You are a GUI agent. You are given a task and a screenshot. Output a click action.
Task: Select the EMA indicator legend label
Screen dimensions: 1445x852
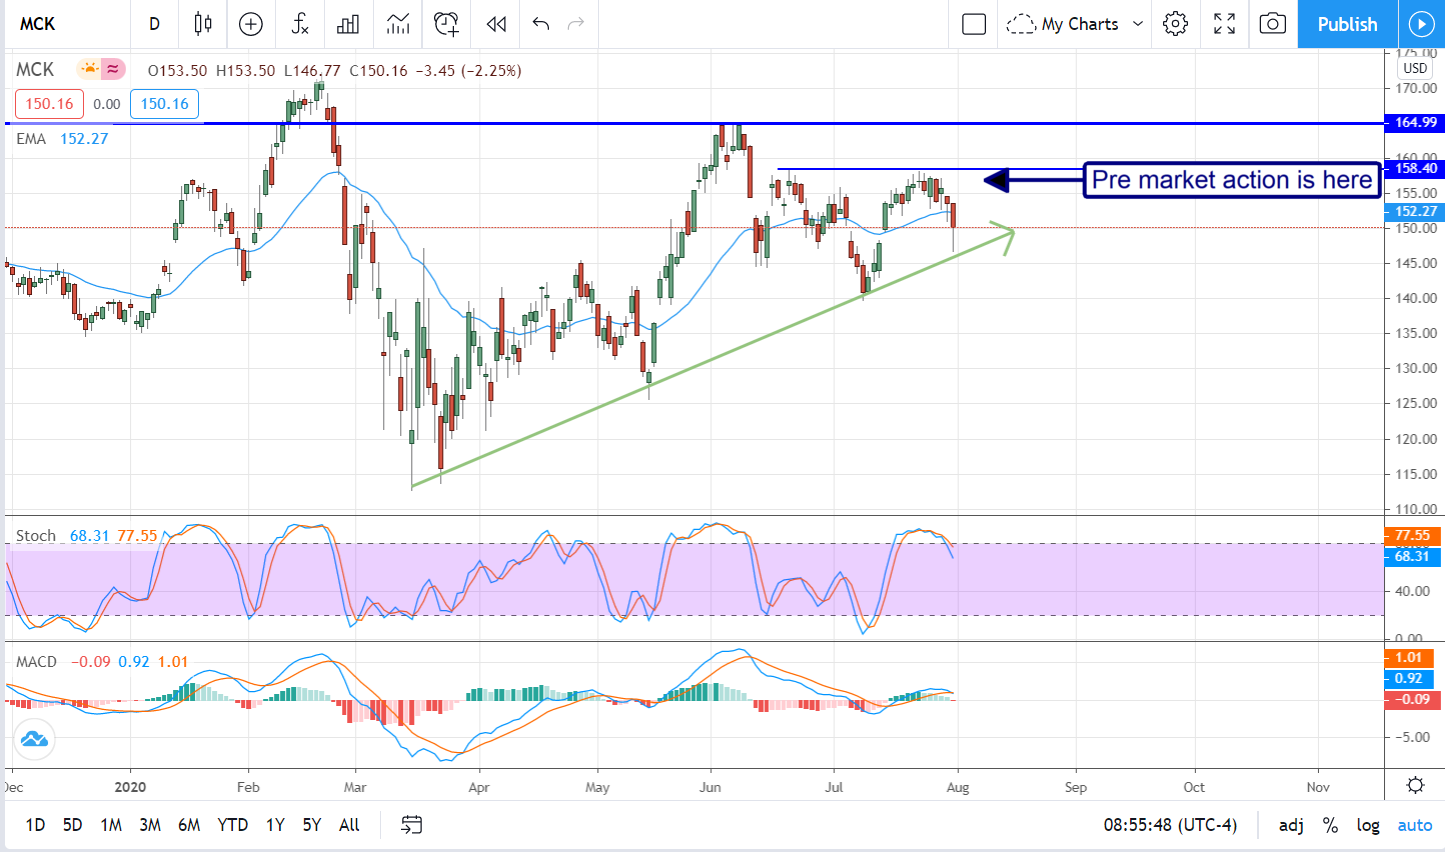pyautogui.click(x=31, y=139)
